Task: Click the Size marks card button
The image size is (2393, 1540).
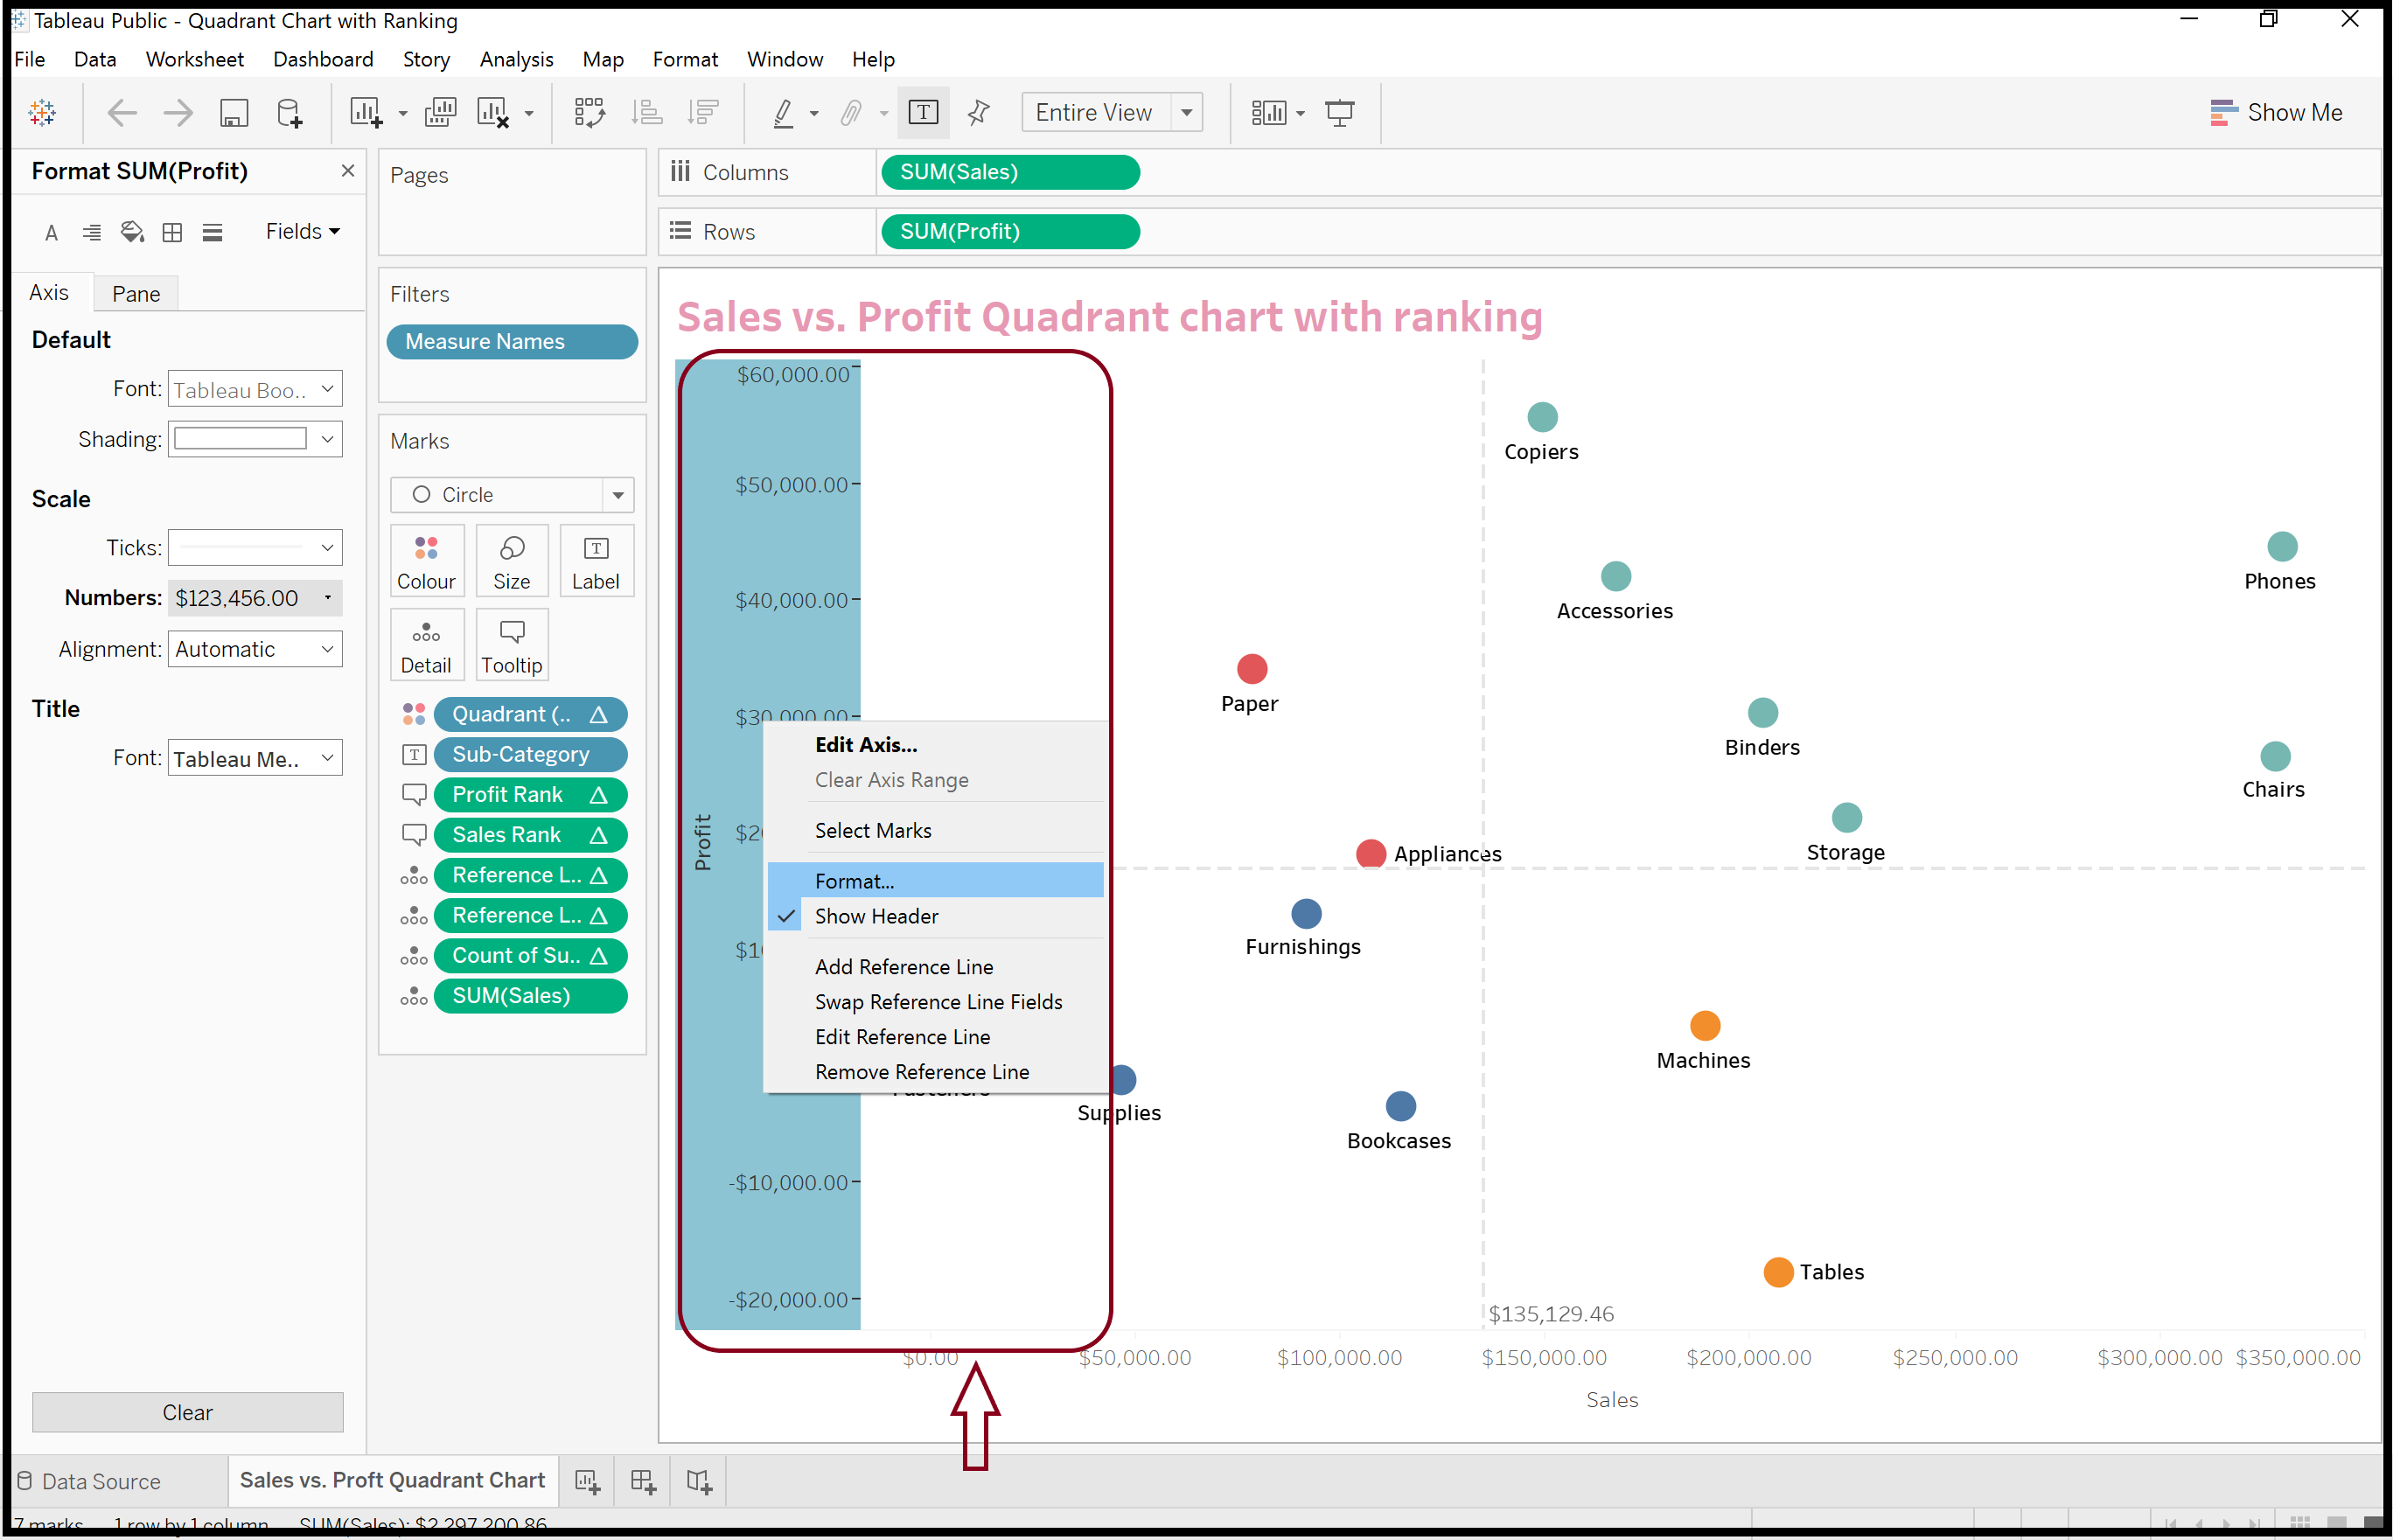Action: tap(511, 562)
